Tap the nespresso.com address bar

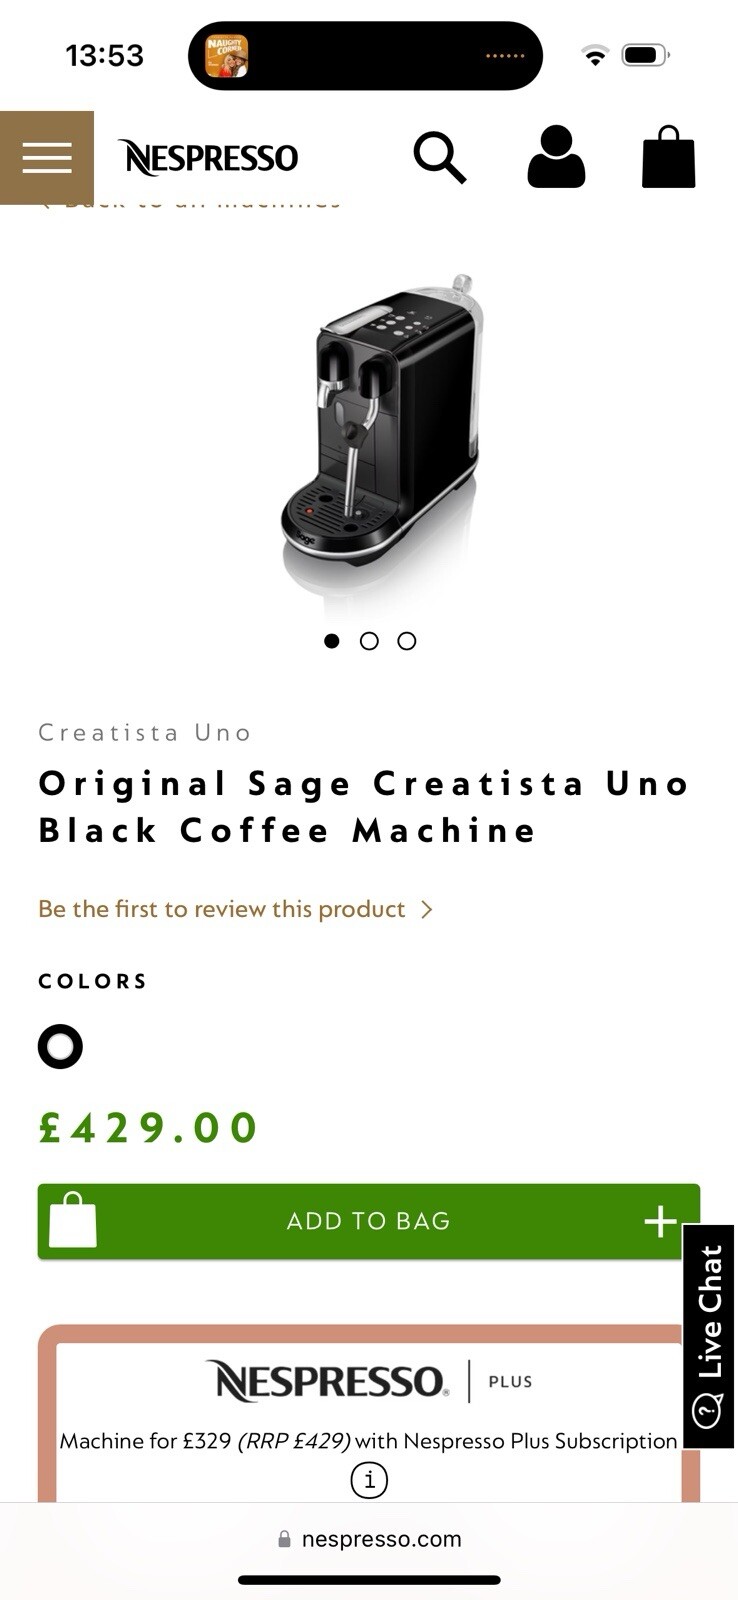(x=369, y=1539)
